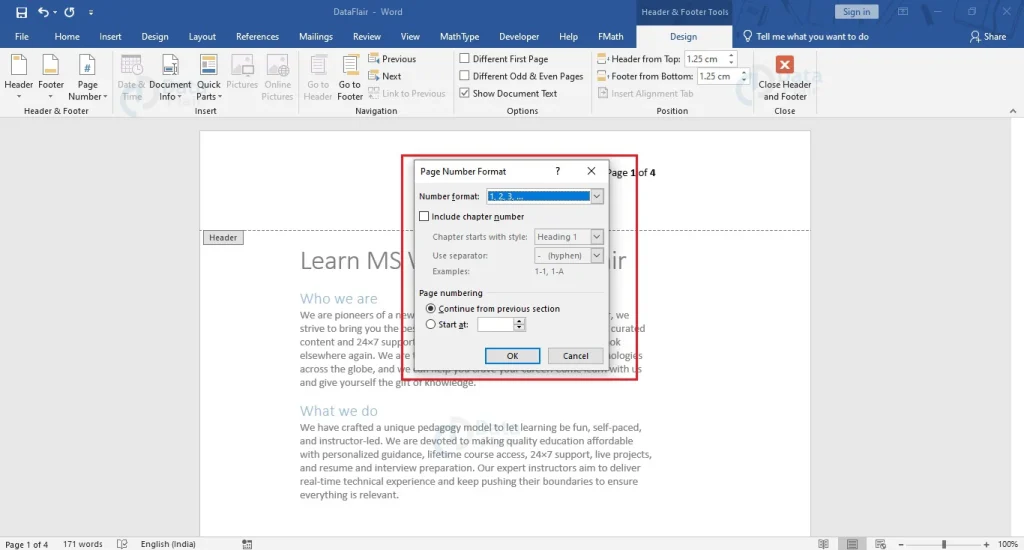Viewport: 1024px width, 550px height.
Task: Open the References ribbon tab
Action: [x=257, y=37]
